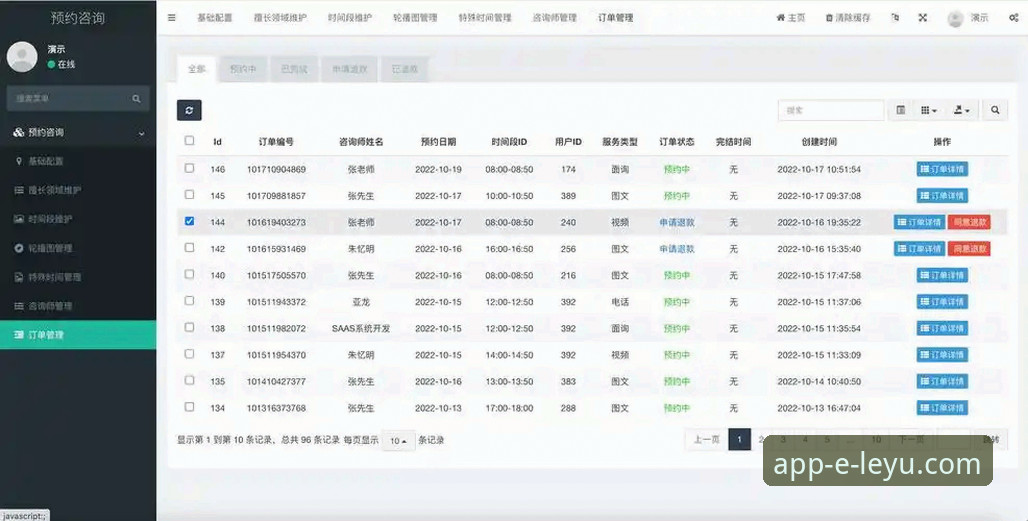The height and width of the screenshot is (521, 1028).
Task: Click 同意退款 for order Id 142
Action: [x=969, y=248]
